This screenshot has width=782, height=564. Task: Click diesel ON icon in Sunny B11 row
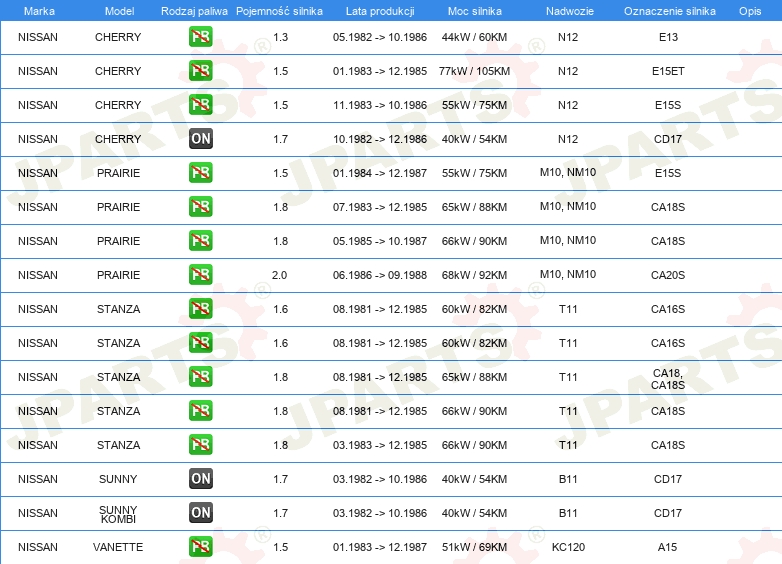click(200, 479)
